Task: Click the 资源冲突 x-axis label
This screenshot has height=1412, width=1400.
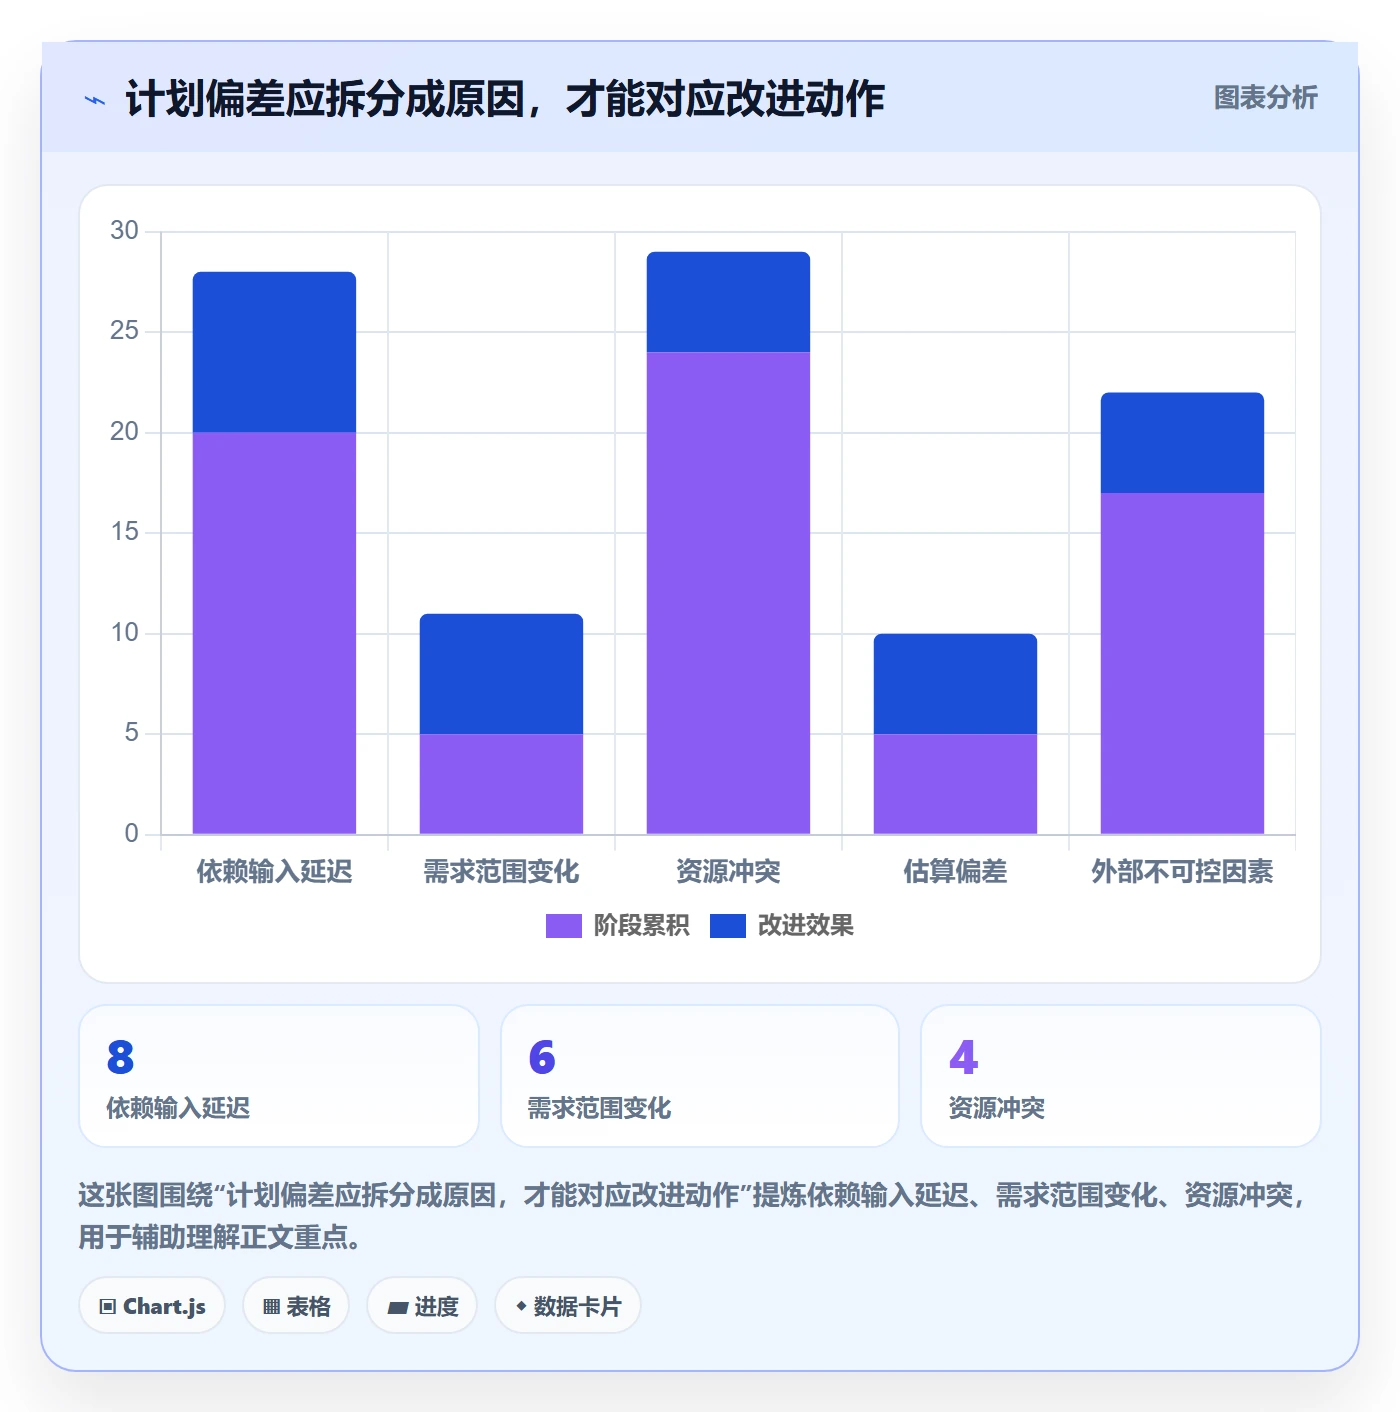Action: [x=728, y=872]
